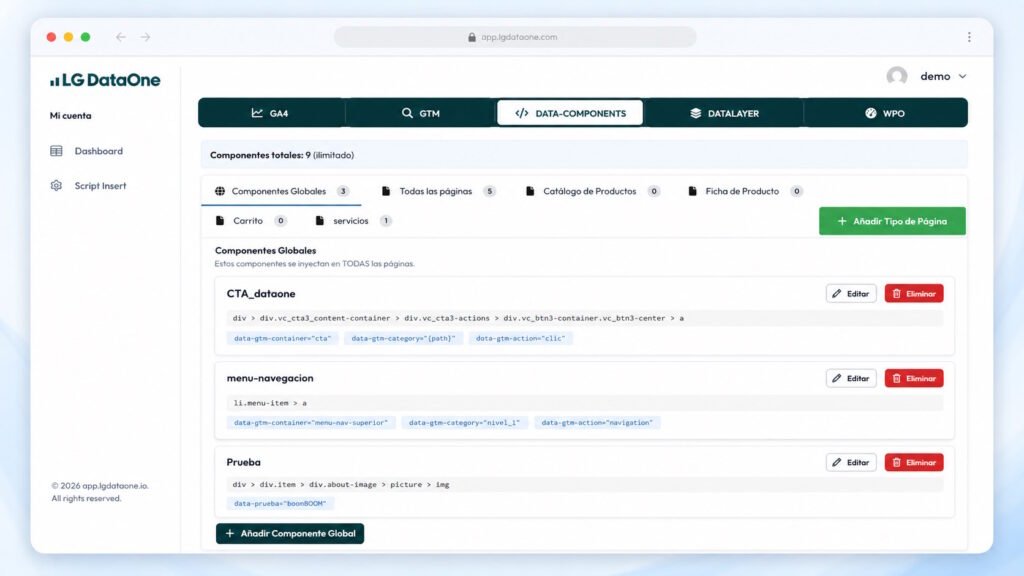
Task: Click the GTM magnifier icon
Action: [407, 113]
